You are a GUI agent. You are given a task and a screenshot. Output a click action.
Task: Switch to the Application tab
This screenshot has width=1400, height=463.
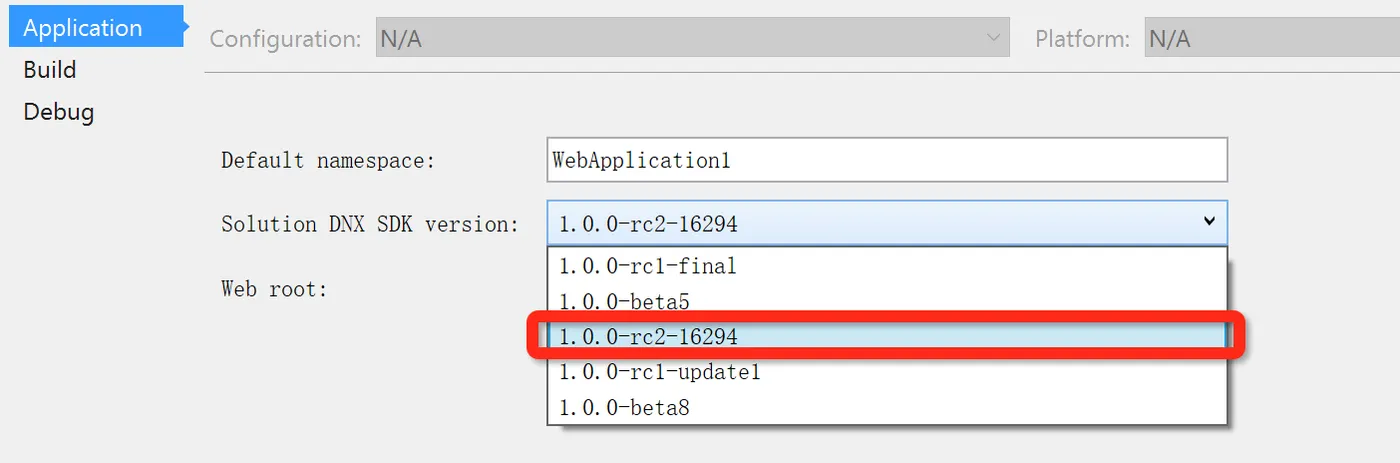84,28
